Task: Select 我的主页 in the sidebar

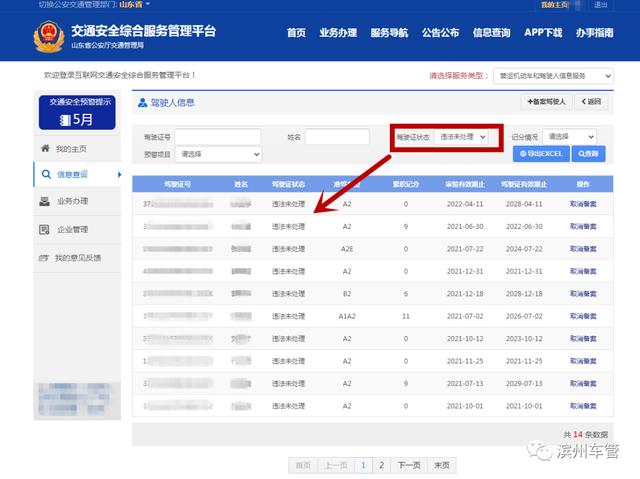Action: click(77, 149)
